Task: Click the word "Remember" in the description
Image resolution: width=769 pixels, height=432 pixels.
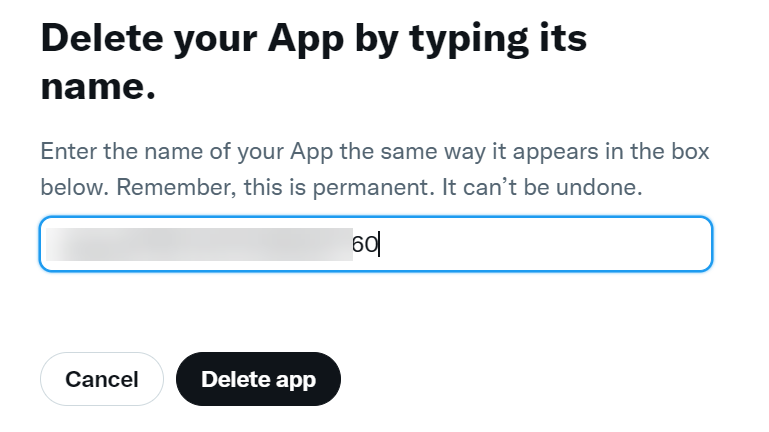Action: point(185,187)
